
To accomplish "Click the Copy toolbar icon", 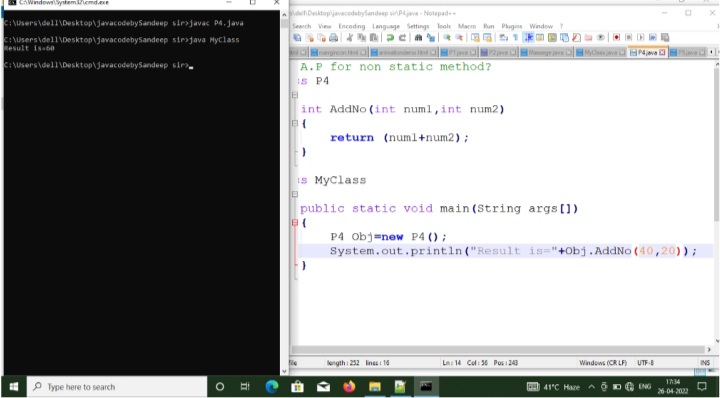I will 361,38.
